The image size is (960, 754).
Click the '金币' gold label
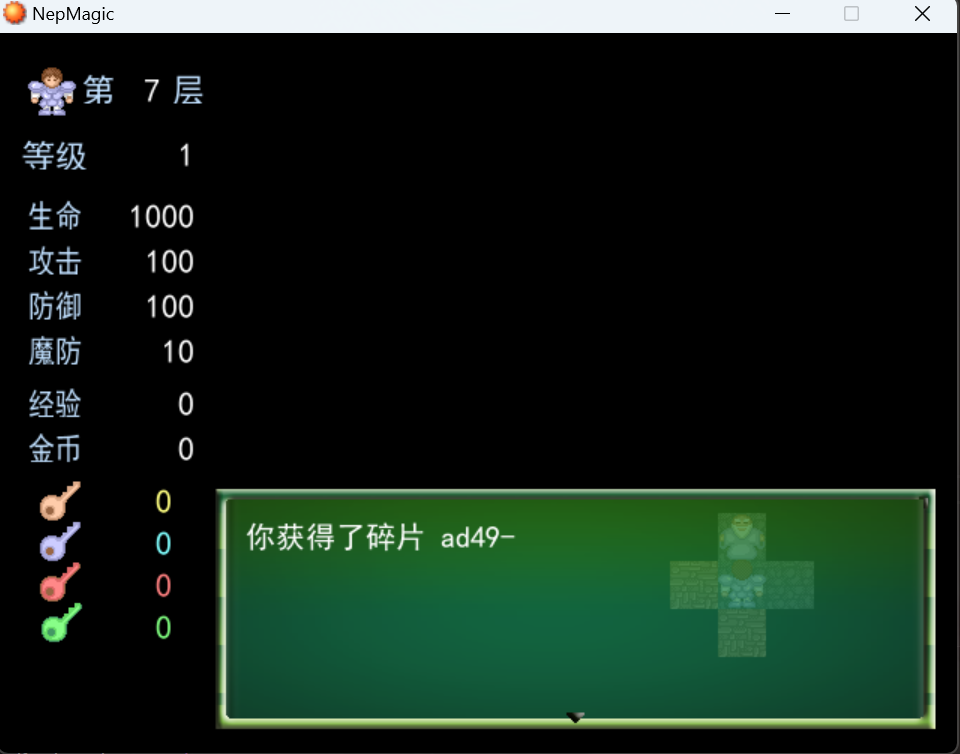click(x=55, y=449)
